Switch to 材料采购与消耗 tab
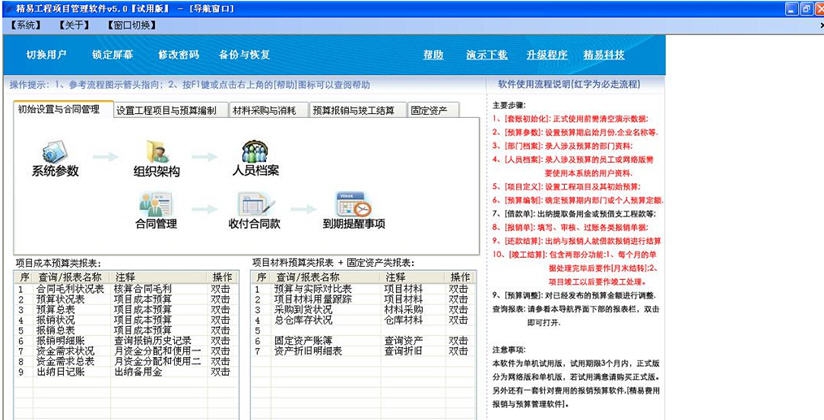 click(268, 110)
